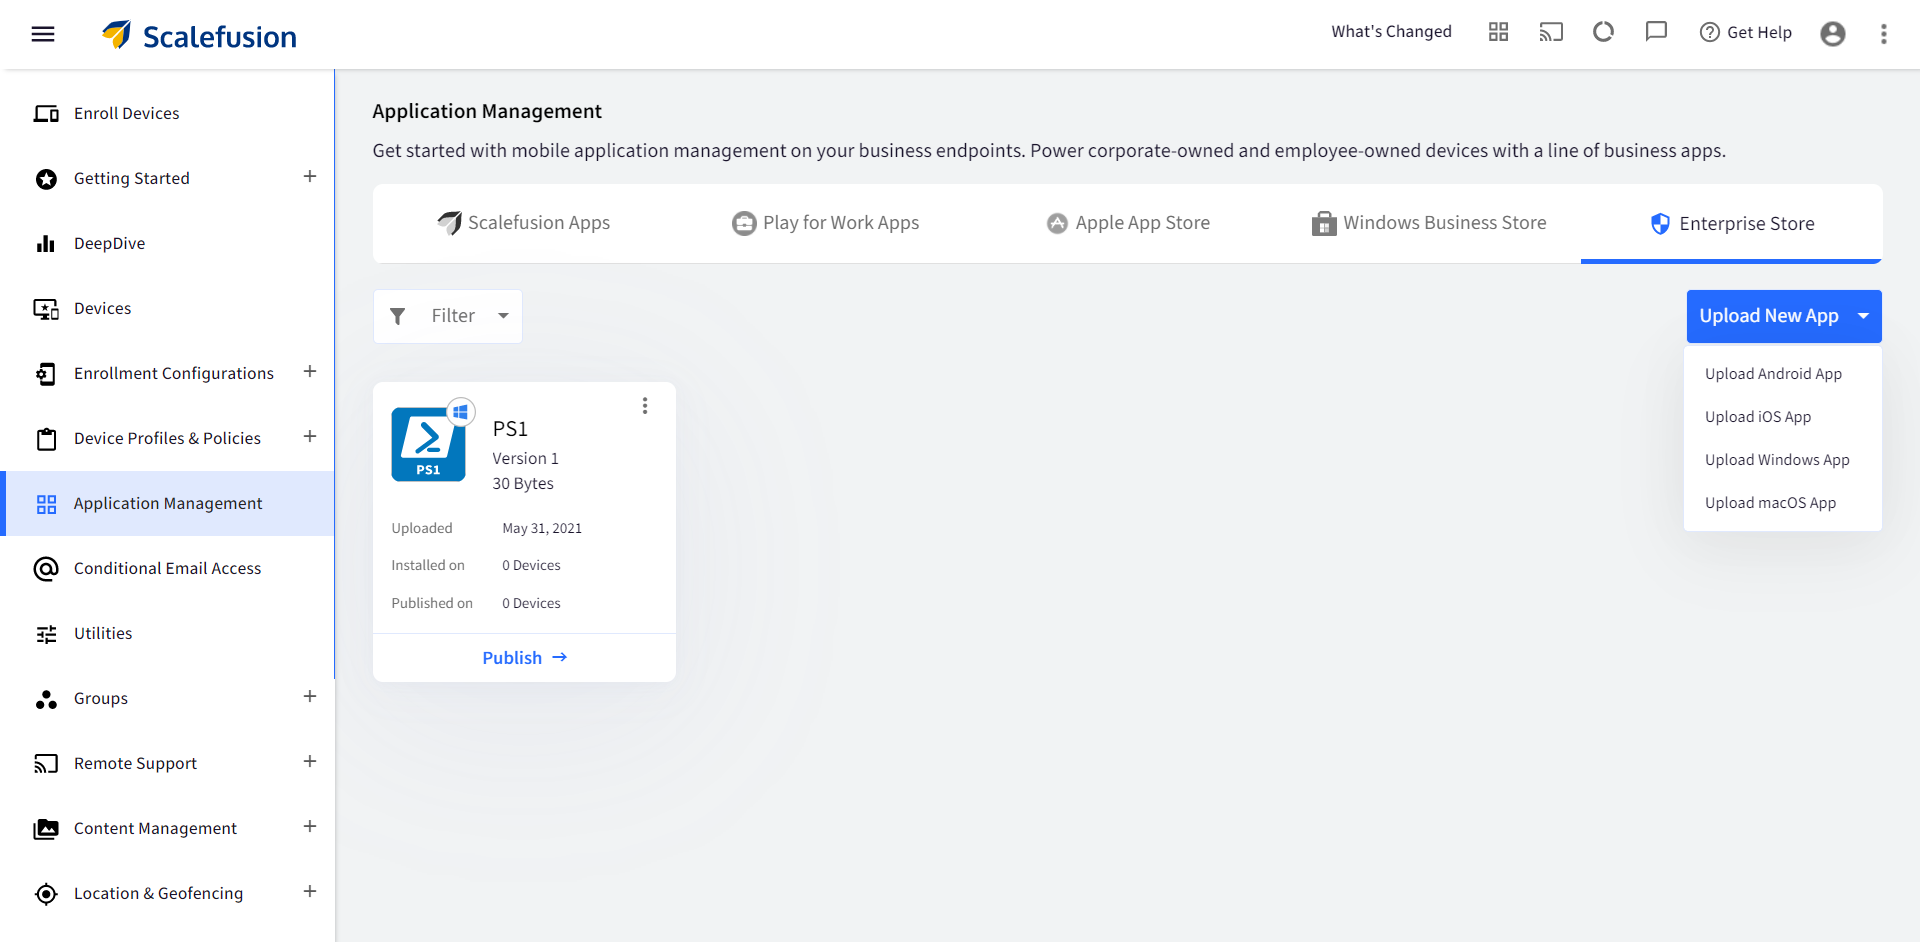
Task: Click the Remote Support cast icon
Action: tap(46, 764)
